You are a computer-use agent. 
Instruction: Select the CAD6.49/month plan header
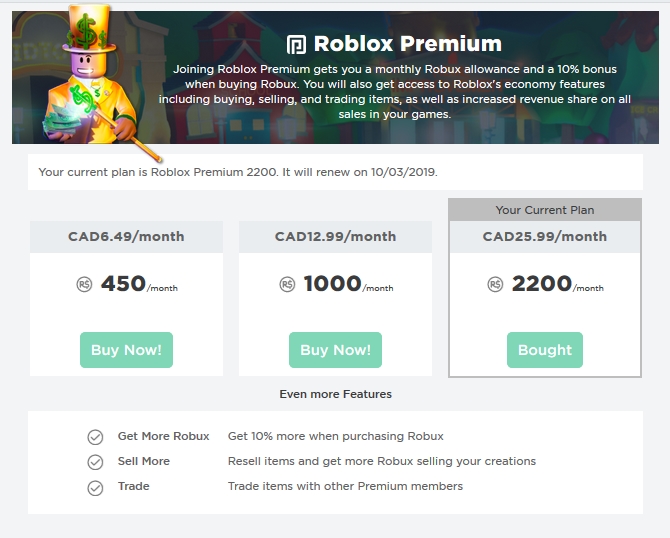pyautogui.click(x=126, y=237)
